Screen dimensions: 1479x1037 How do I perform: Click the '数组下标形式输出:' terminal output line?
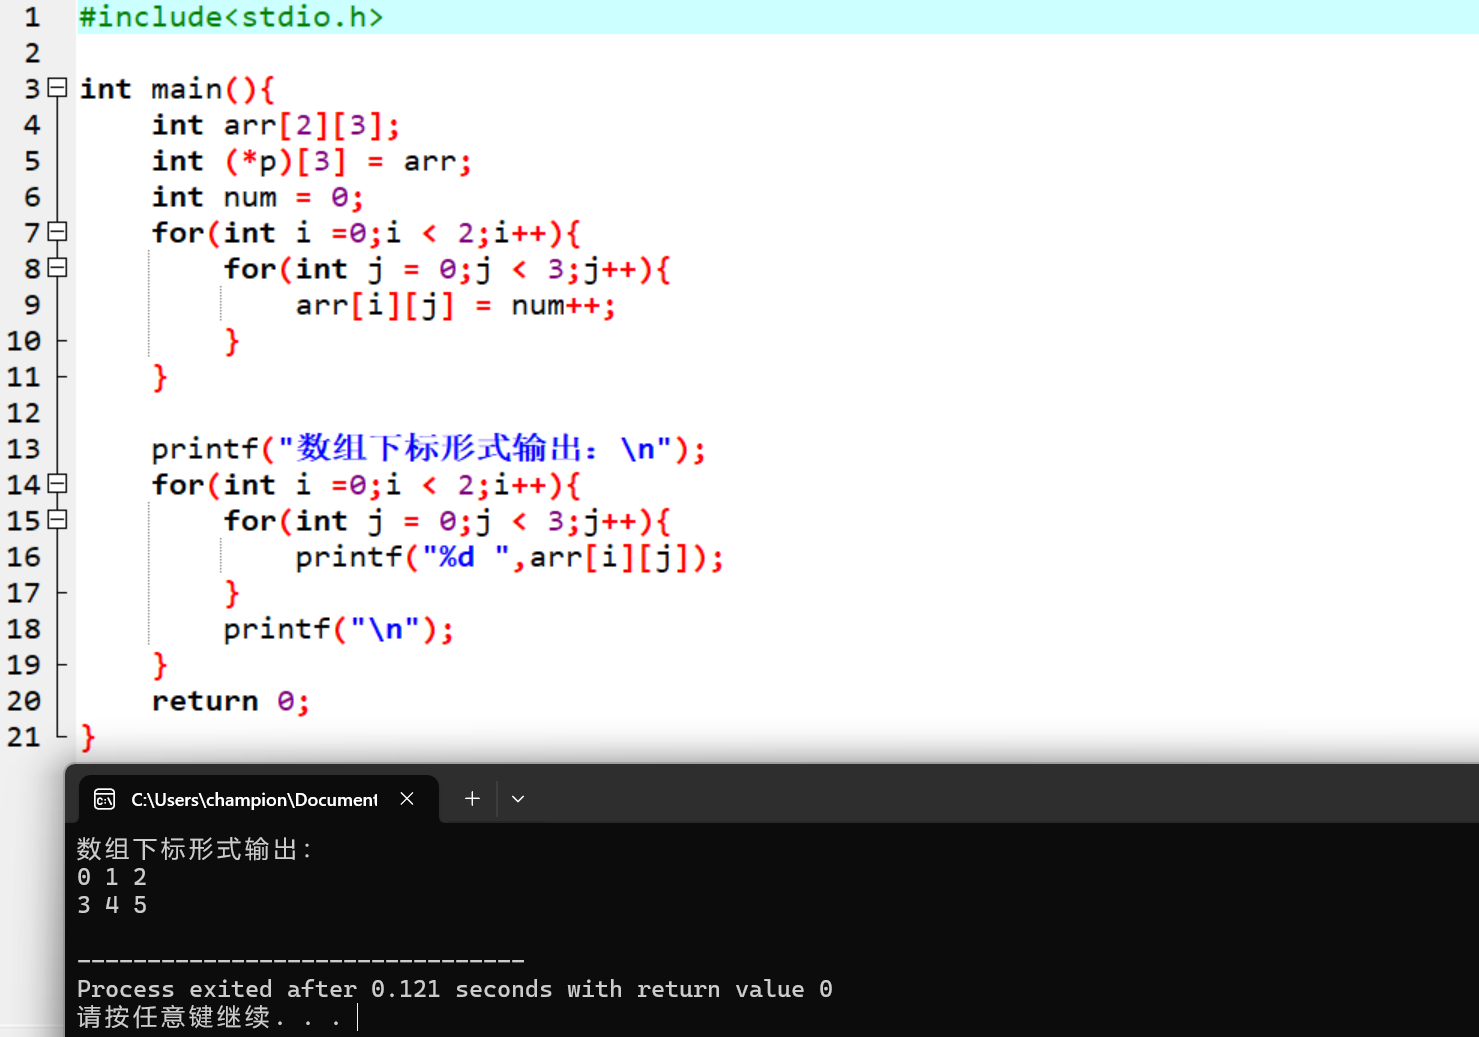click(x=195, y=849)
